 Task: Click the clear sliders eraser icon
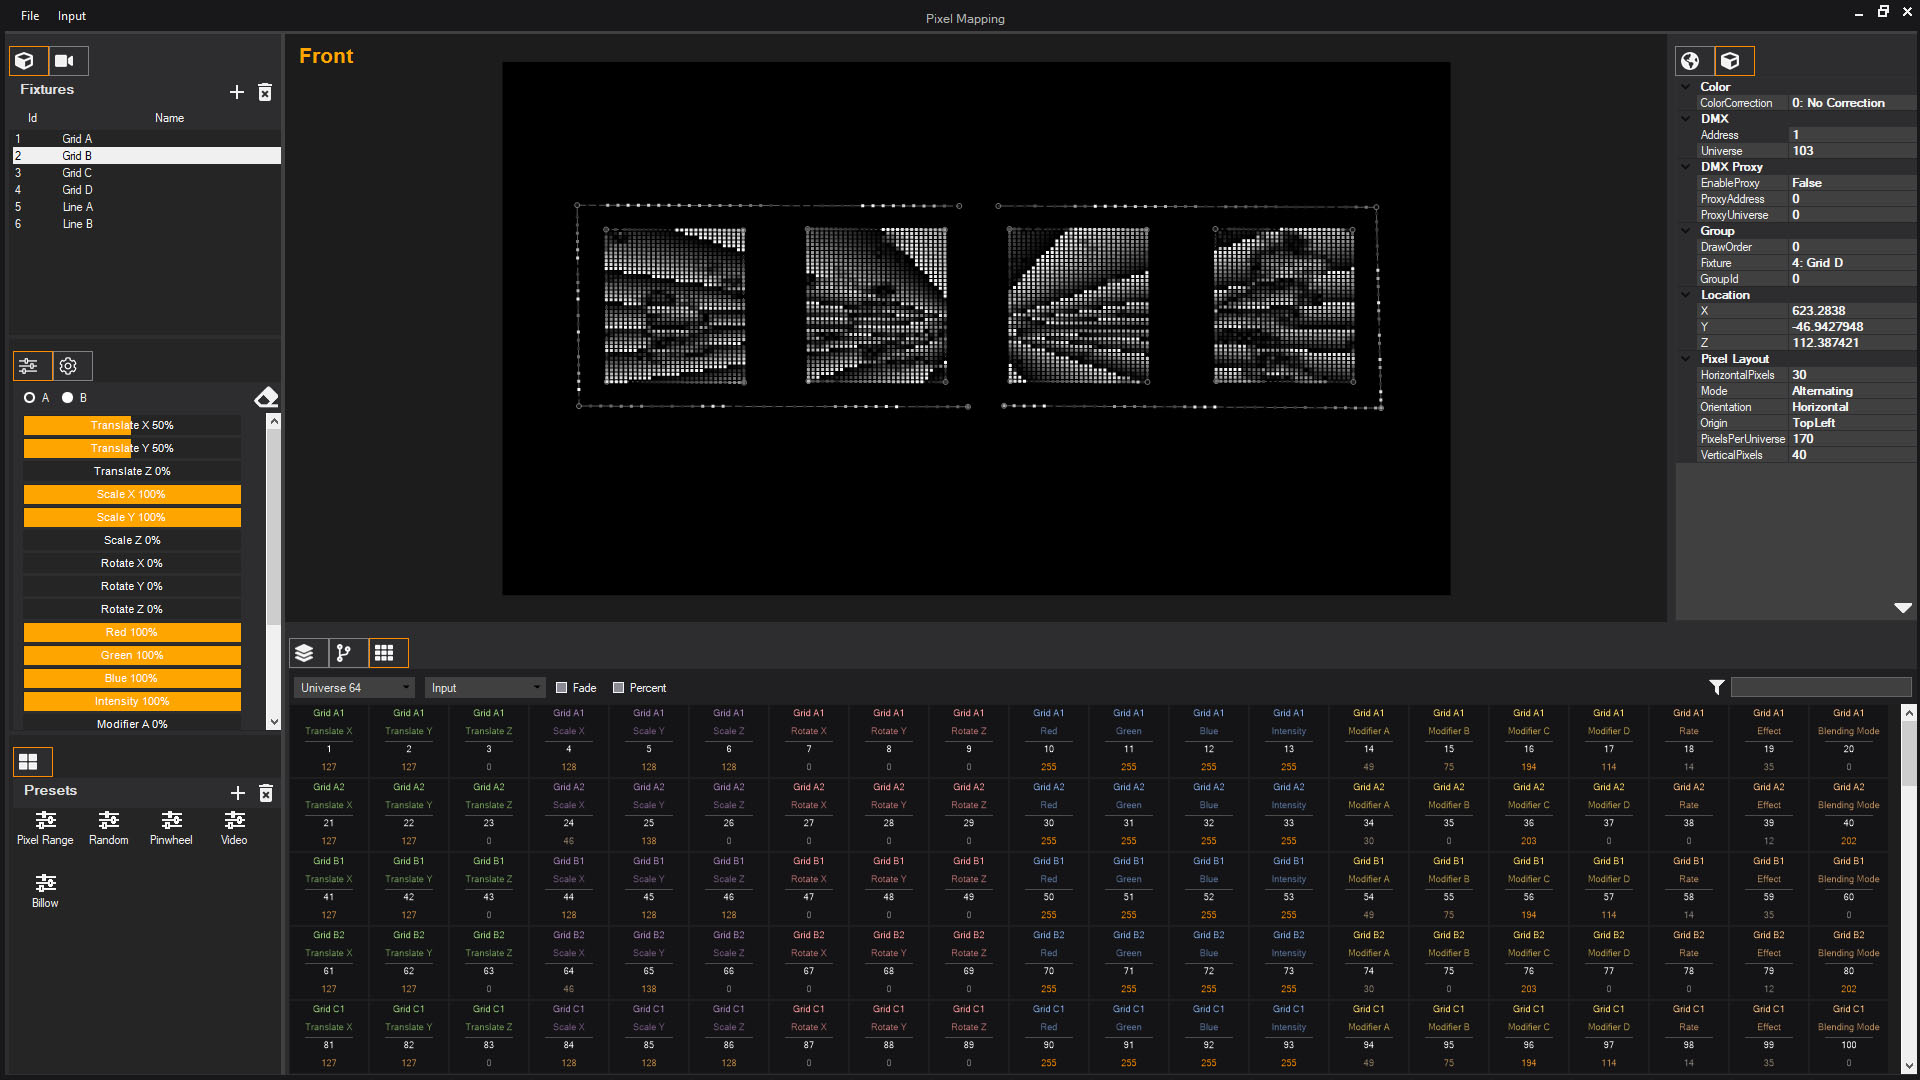(x=266, y=396)
